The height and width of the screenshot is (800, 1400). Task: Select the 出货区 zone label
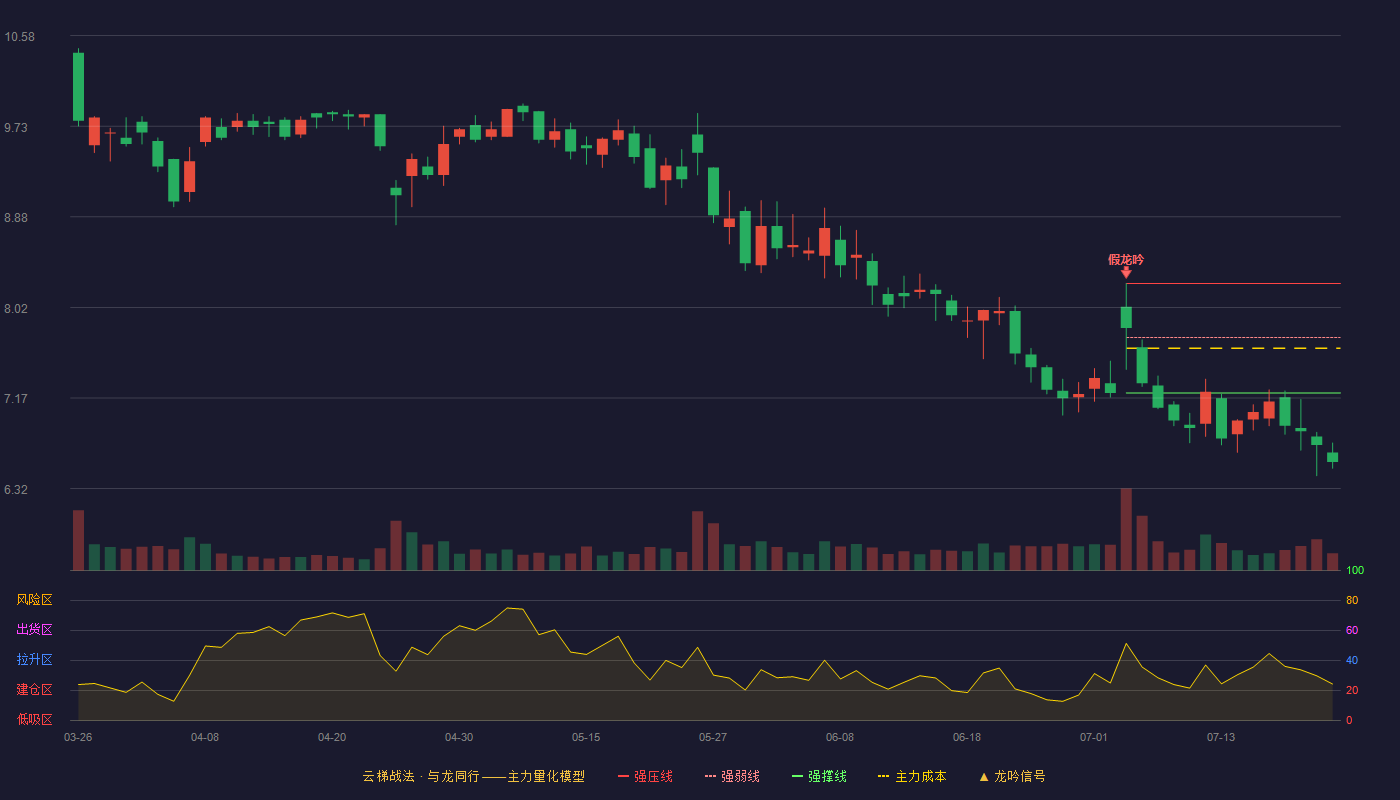(34, 630)
